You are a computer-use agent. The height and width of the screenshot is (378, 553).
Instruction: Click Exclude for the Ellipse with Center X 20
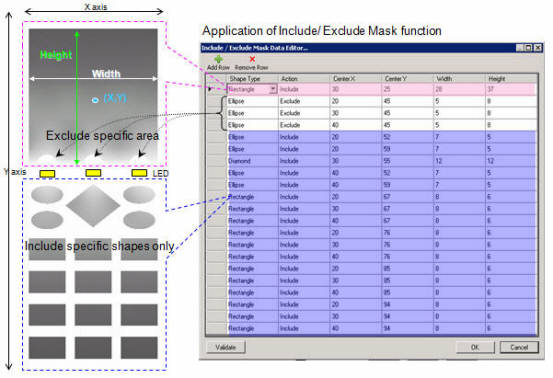pos(304,101)
